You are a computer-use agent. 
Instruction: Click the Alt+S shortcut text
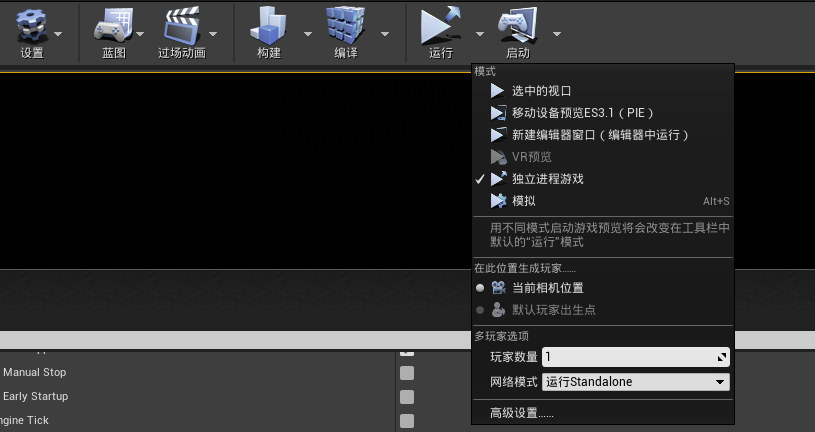tap(716, 201)
